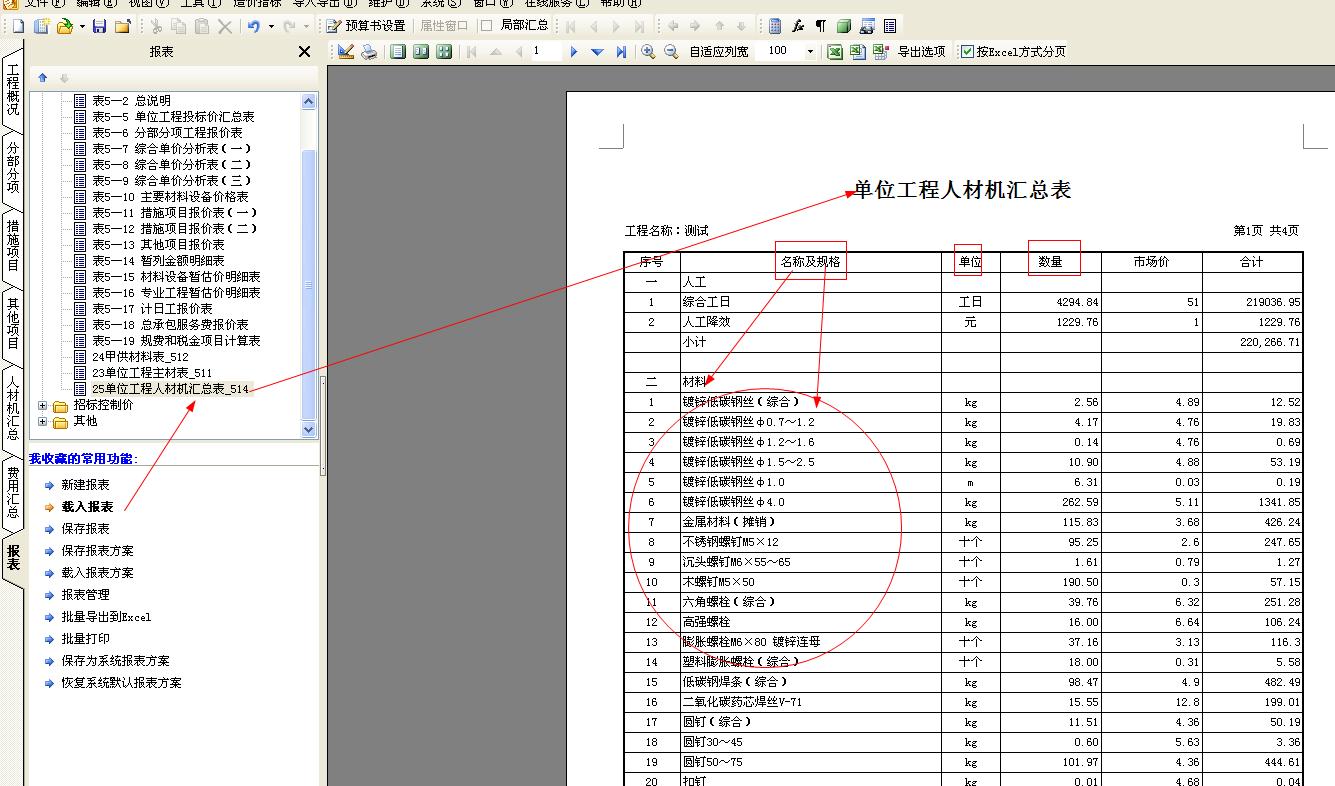Switch to the 措施项目 side tab
The width and height of the screenshot is (1335, 786).
(13, 246)
